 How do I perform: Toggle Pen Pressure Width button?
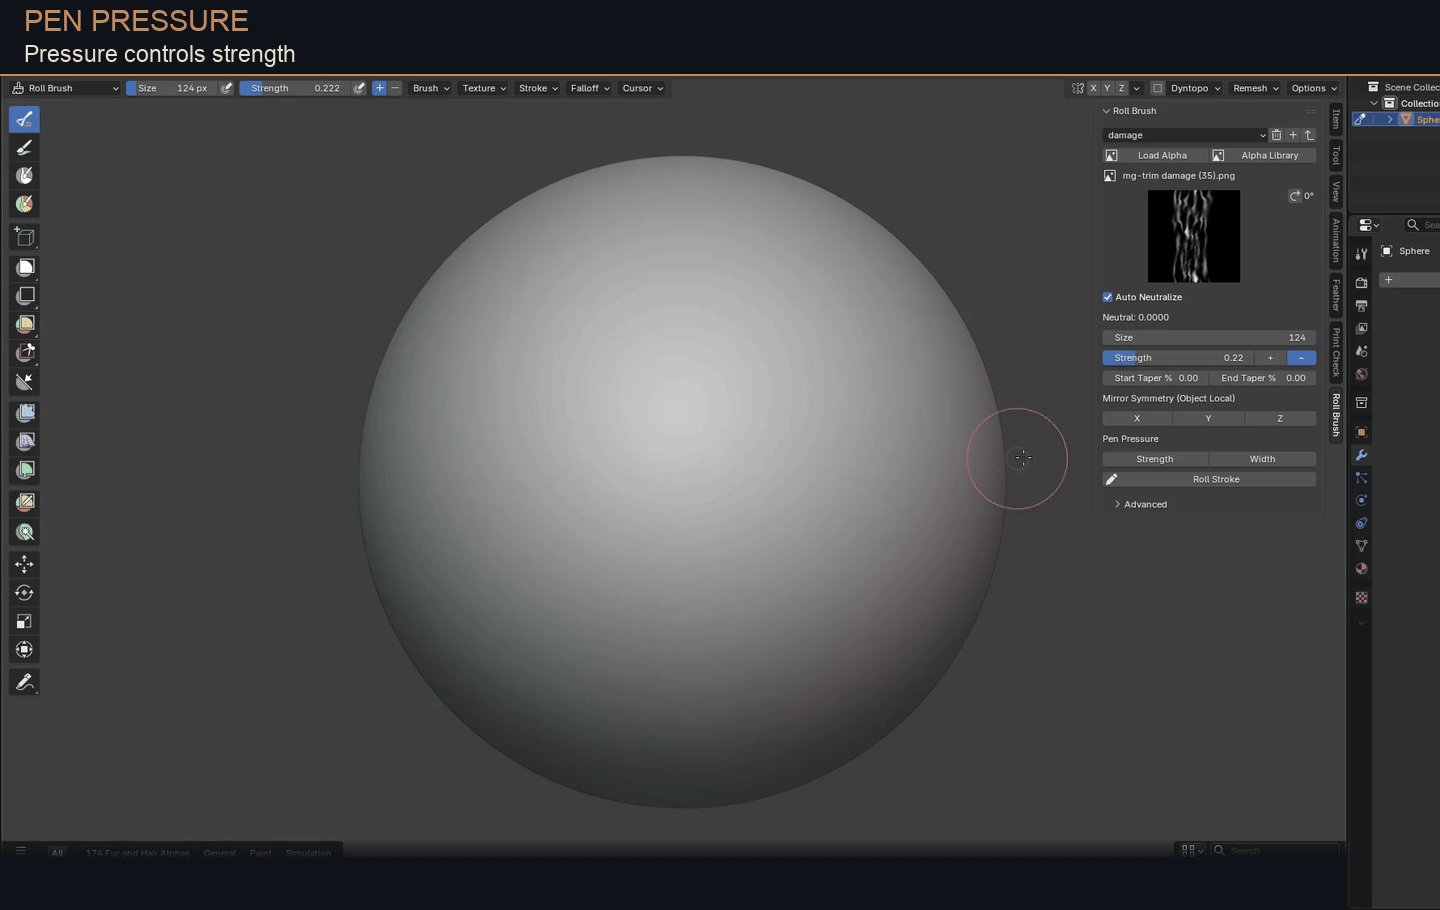(1262, 459)
